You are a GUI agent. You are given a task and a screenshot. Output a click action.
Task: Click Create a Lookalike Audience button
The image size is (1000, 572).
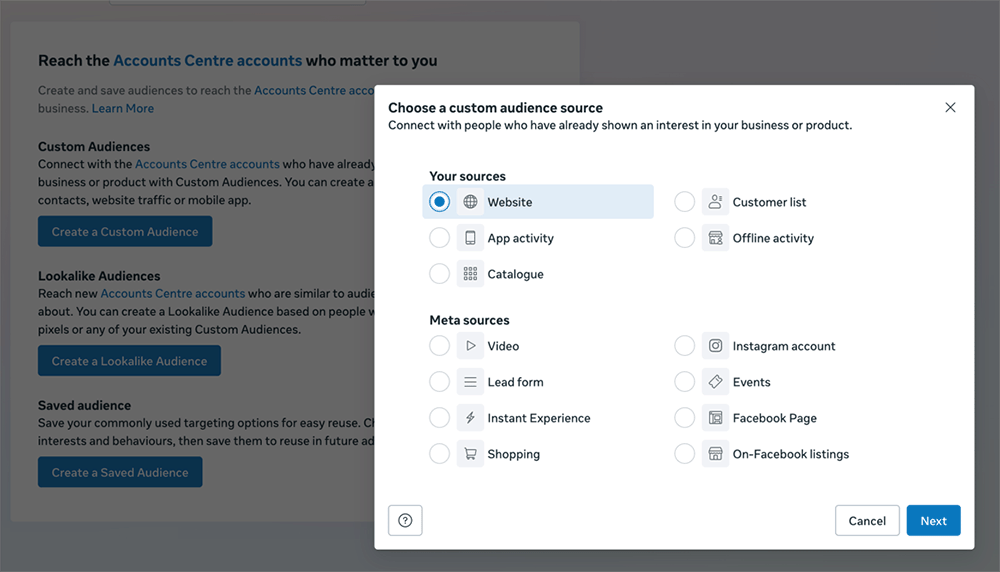point(129,361)
